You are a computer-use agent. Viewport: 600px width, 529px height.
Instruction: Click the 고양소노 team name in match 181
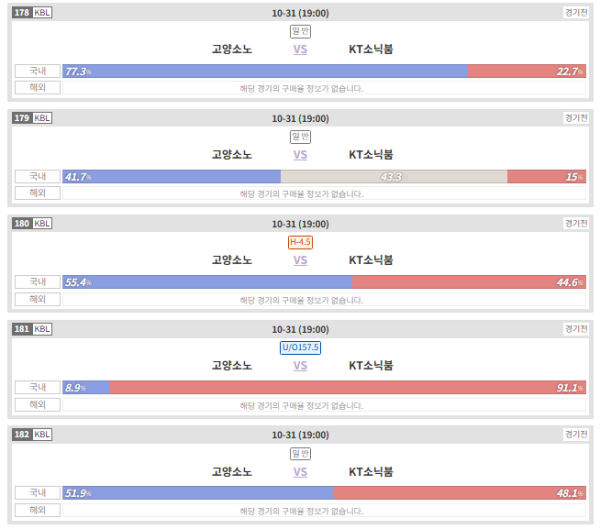click(x=232, y=366)
